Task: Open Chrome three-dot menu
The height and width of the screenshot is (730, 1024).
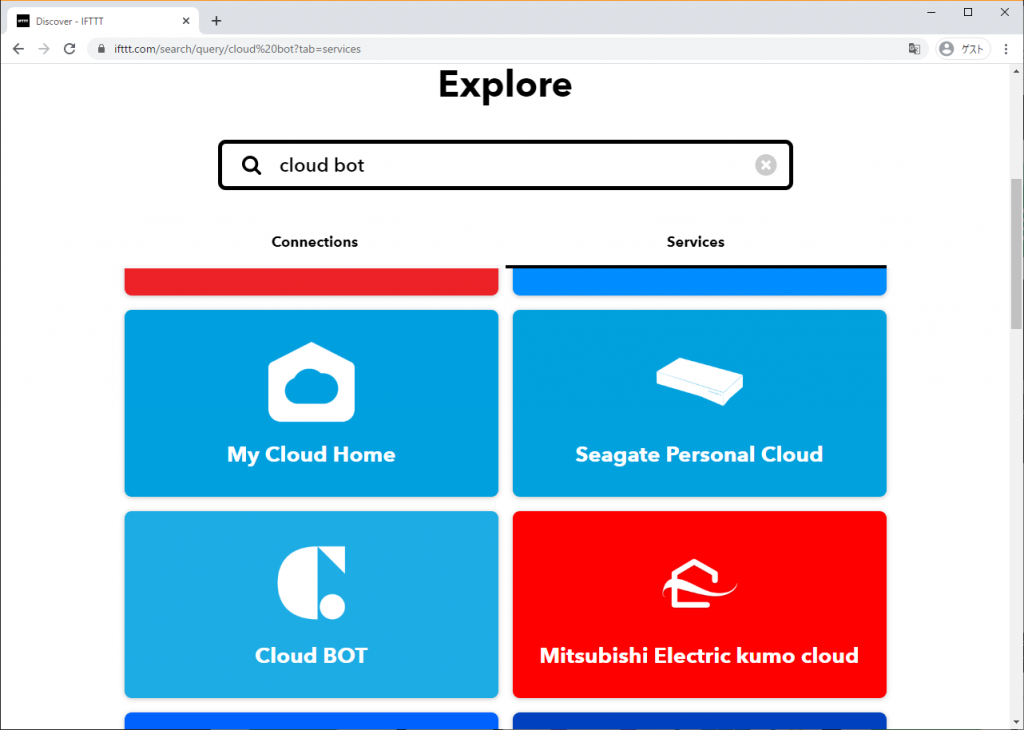Action: (x=1006, y=49)
